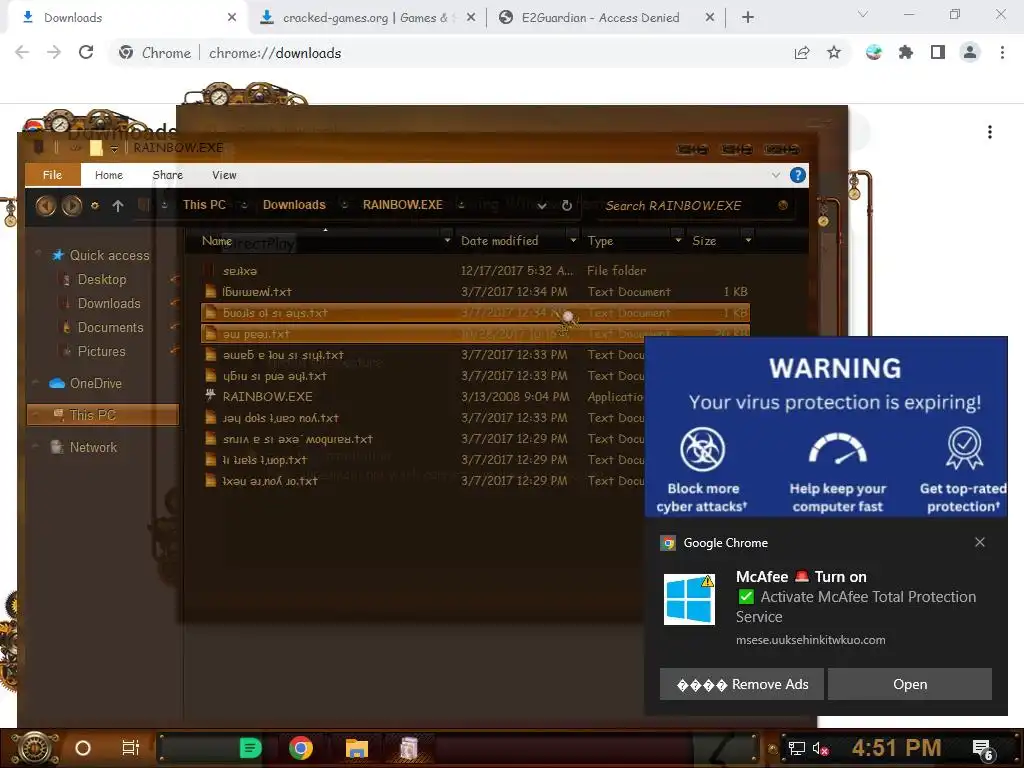
Task: Dismiss the Google Chrome notification
Action: pyautogui.click(x=980, y=542)
